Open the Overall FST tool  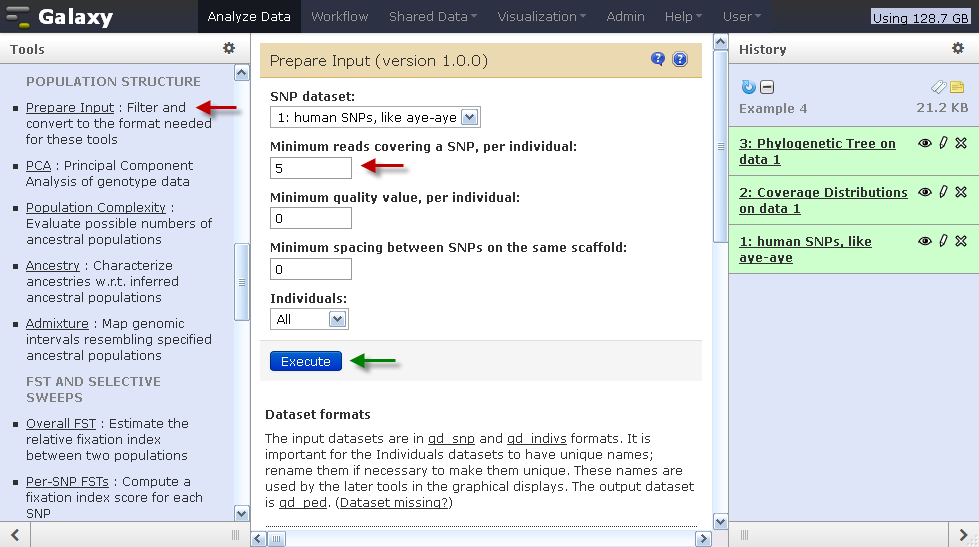click(x=61, y=423)
